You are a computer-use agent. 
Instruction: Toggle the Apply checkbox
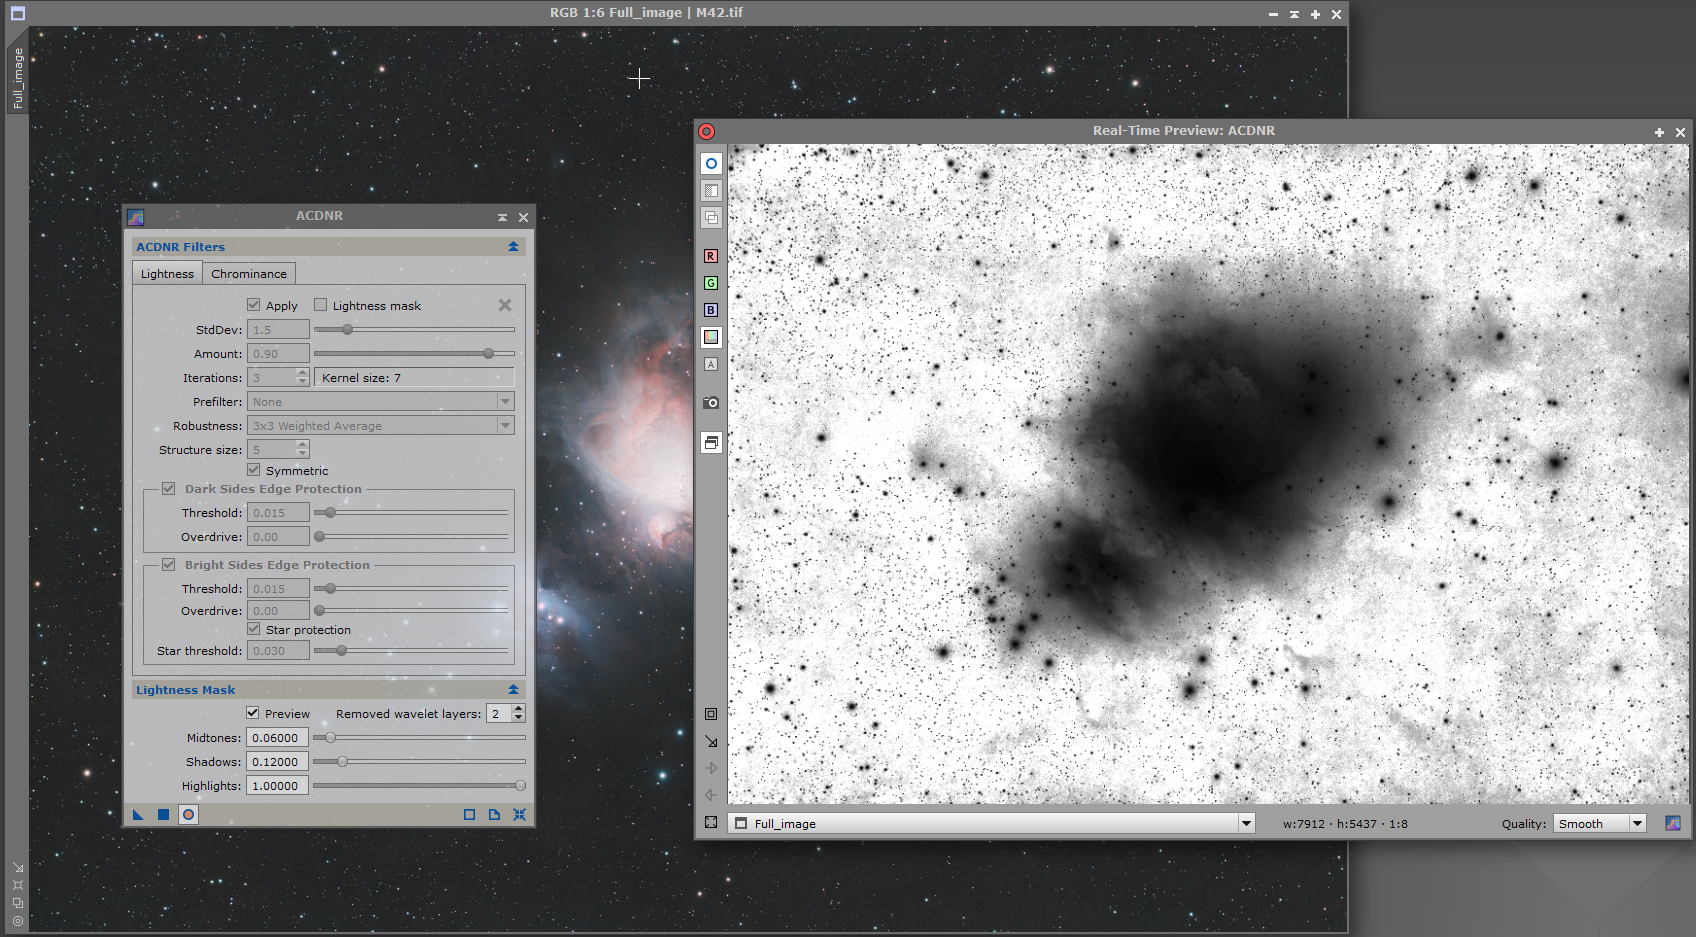coord(254,305)
